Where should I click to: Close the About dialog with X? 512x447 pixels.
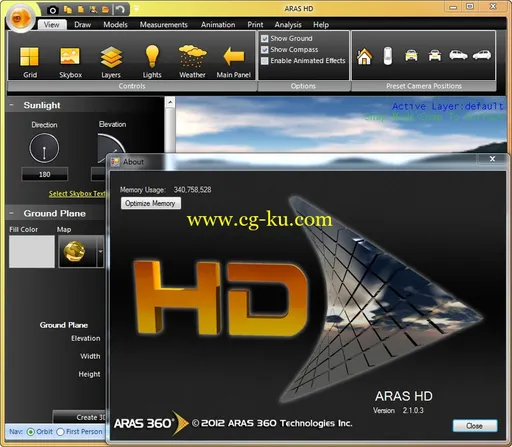pos(492,159)
